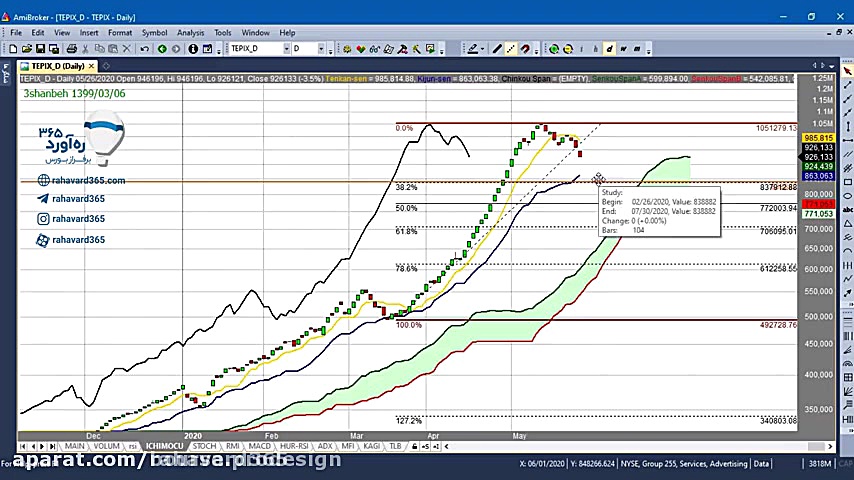Screen dimensions: 854x480
Task: Go back with the green left arrow
Action: click(x=162, y=49)
